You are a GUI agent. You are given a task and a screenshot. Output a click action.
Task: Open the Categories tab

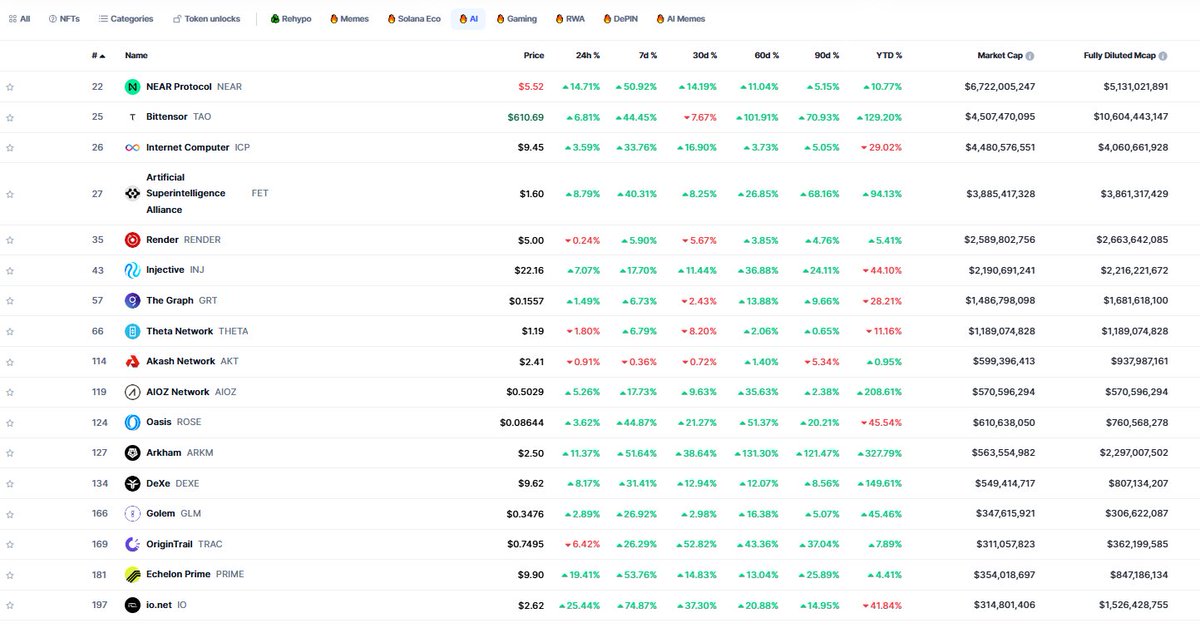pyautogui.click(x=126, y=19)
